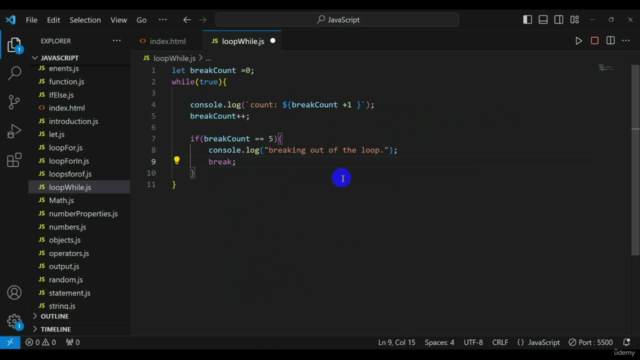Screen dimensions: 640x360
Task: Toggle the secondary side bar layout icon
Action: (558, 20)
